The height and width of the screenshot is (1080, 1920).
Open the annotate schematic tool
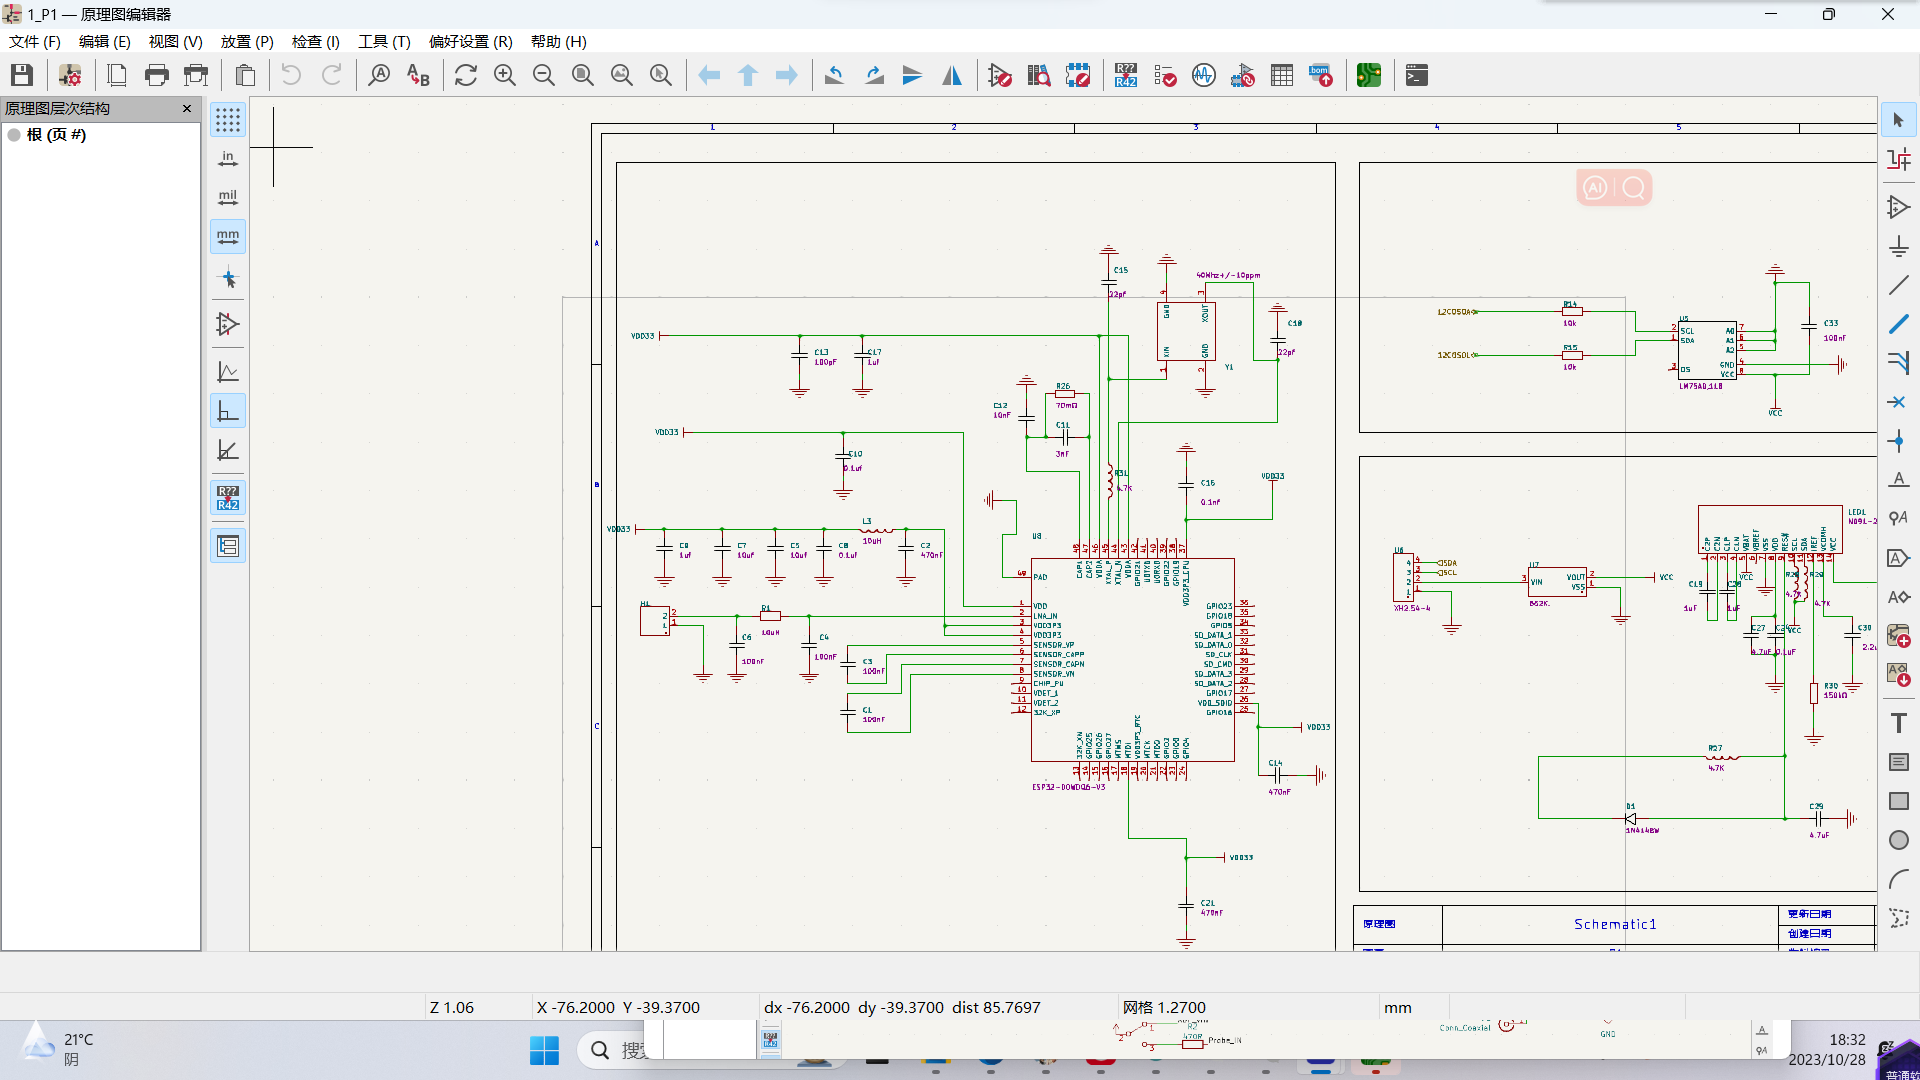tap(1125, 75)
